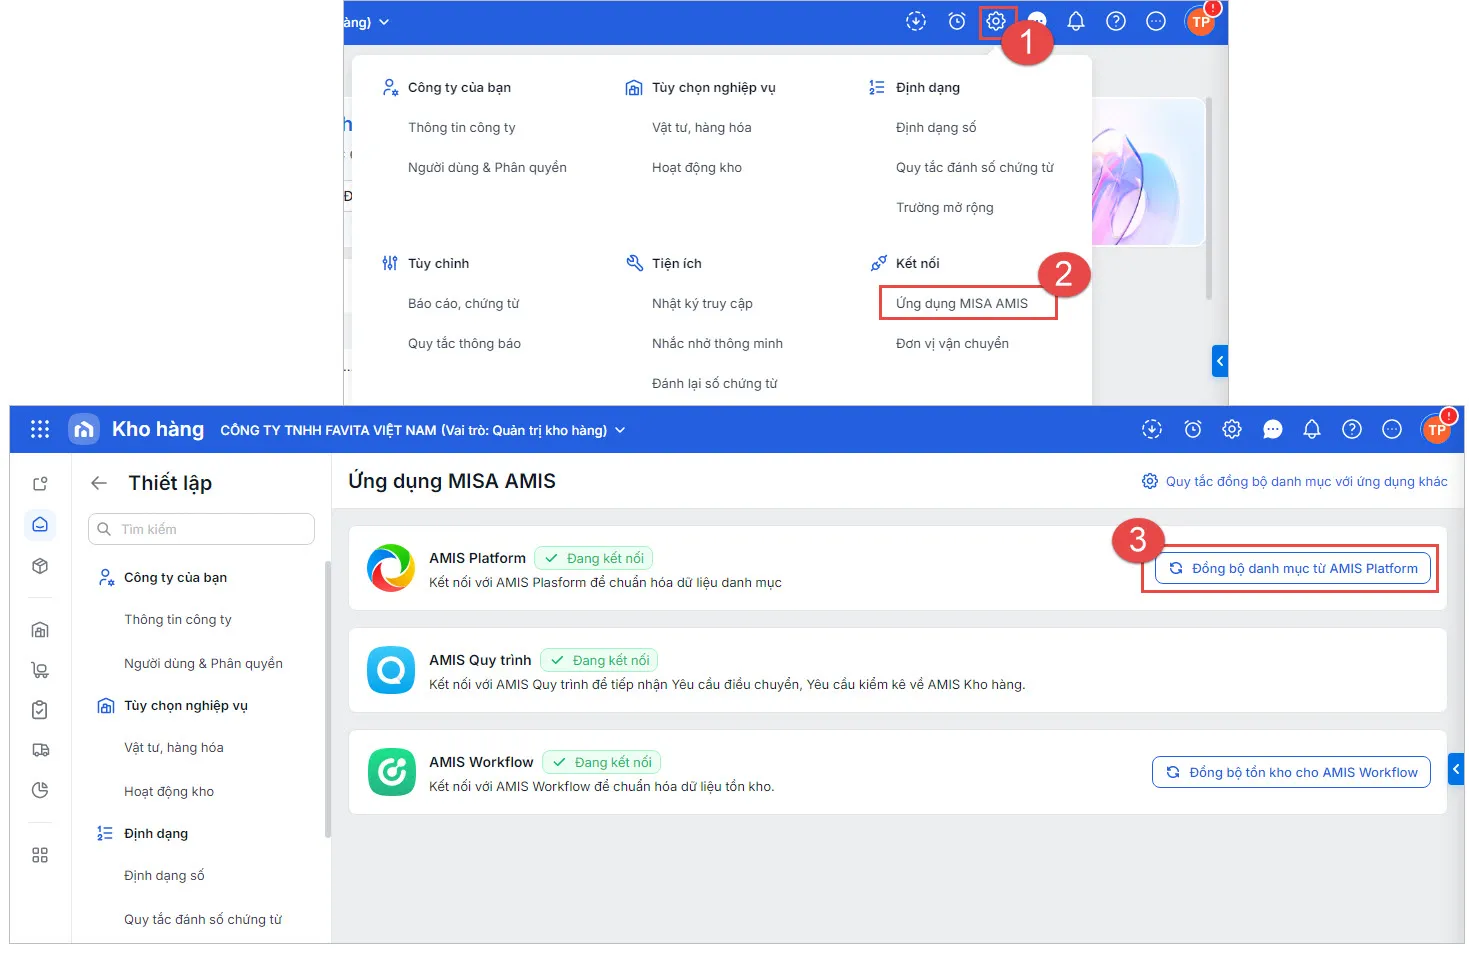Open the three-dots more icon in upper cropped header

(1156, 21)
